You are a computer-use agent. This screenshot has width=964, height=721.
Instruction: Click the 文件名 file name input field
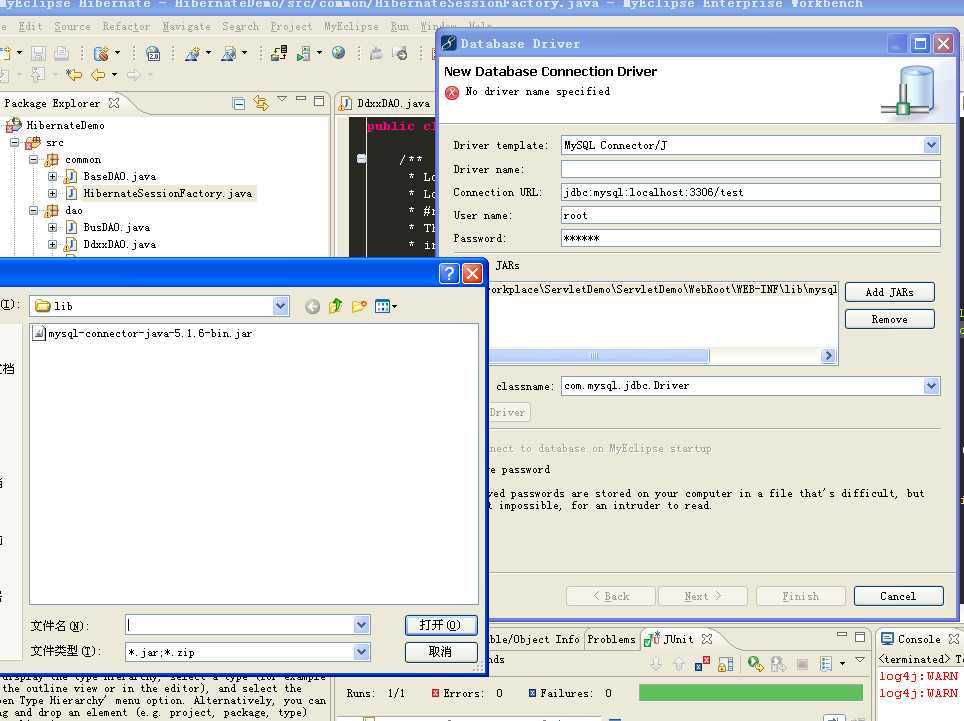point(240,625)
